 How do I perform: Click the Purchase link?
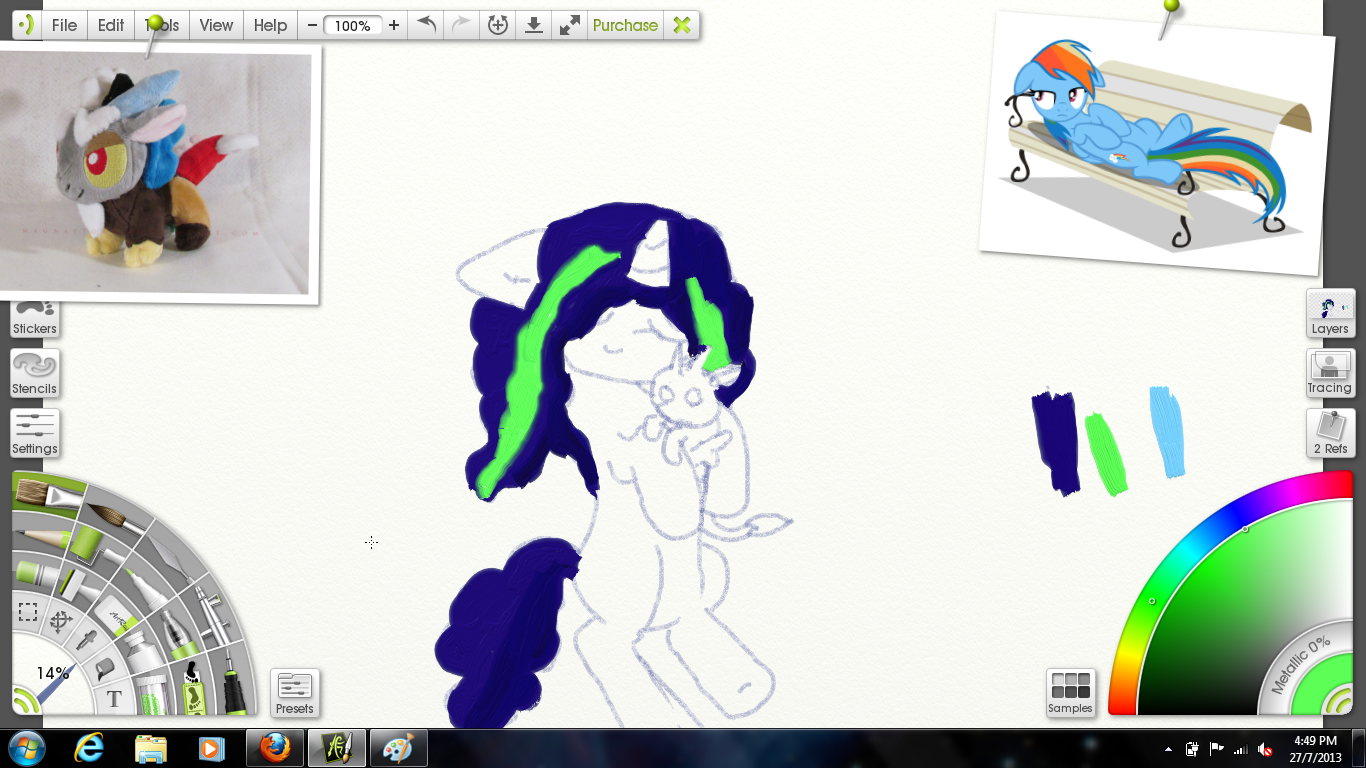(625, 25)
